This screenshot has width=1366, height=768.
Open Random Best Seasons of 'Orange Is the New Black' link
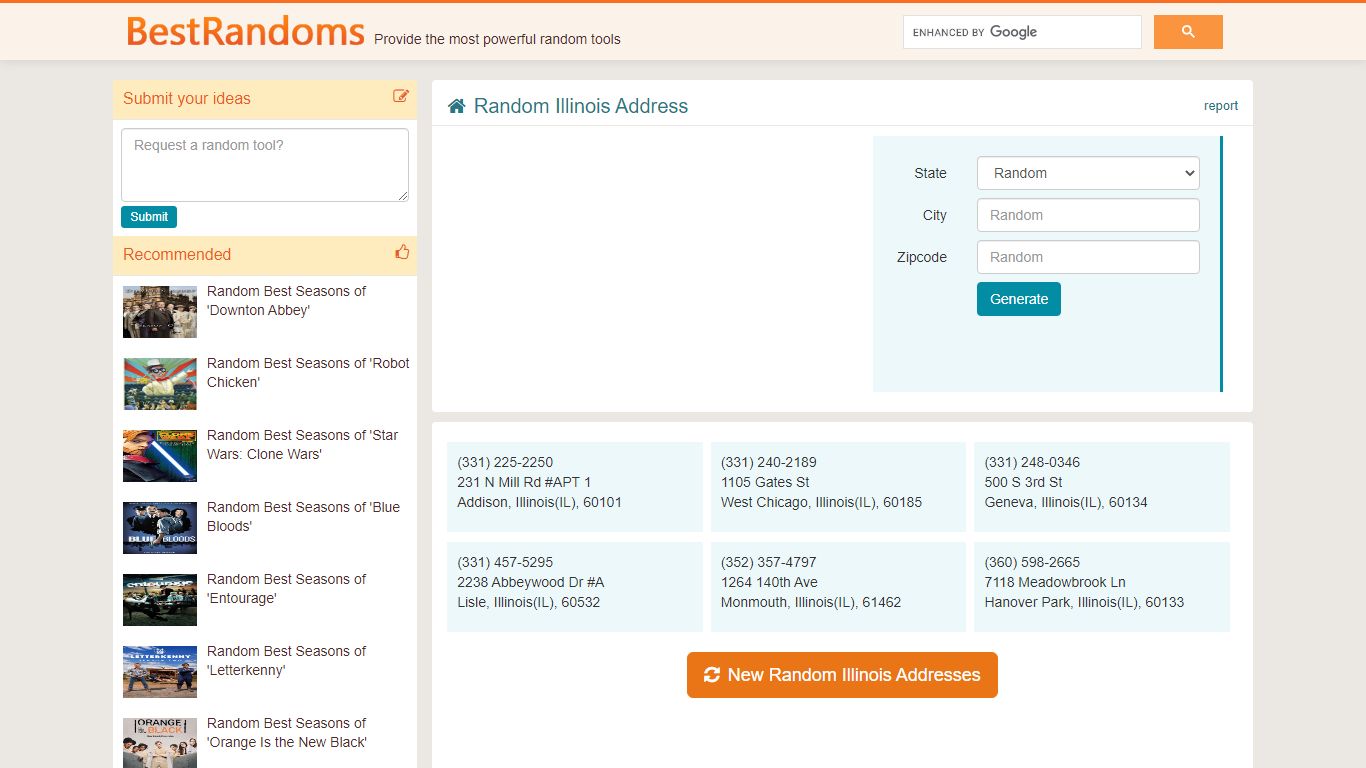tap(287, 733)
